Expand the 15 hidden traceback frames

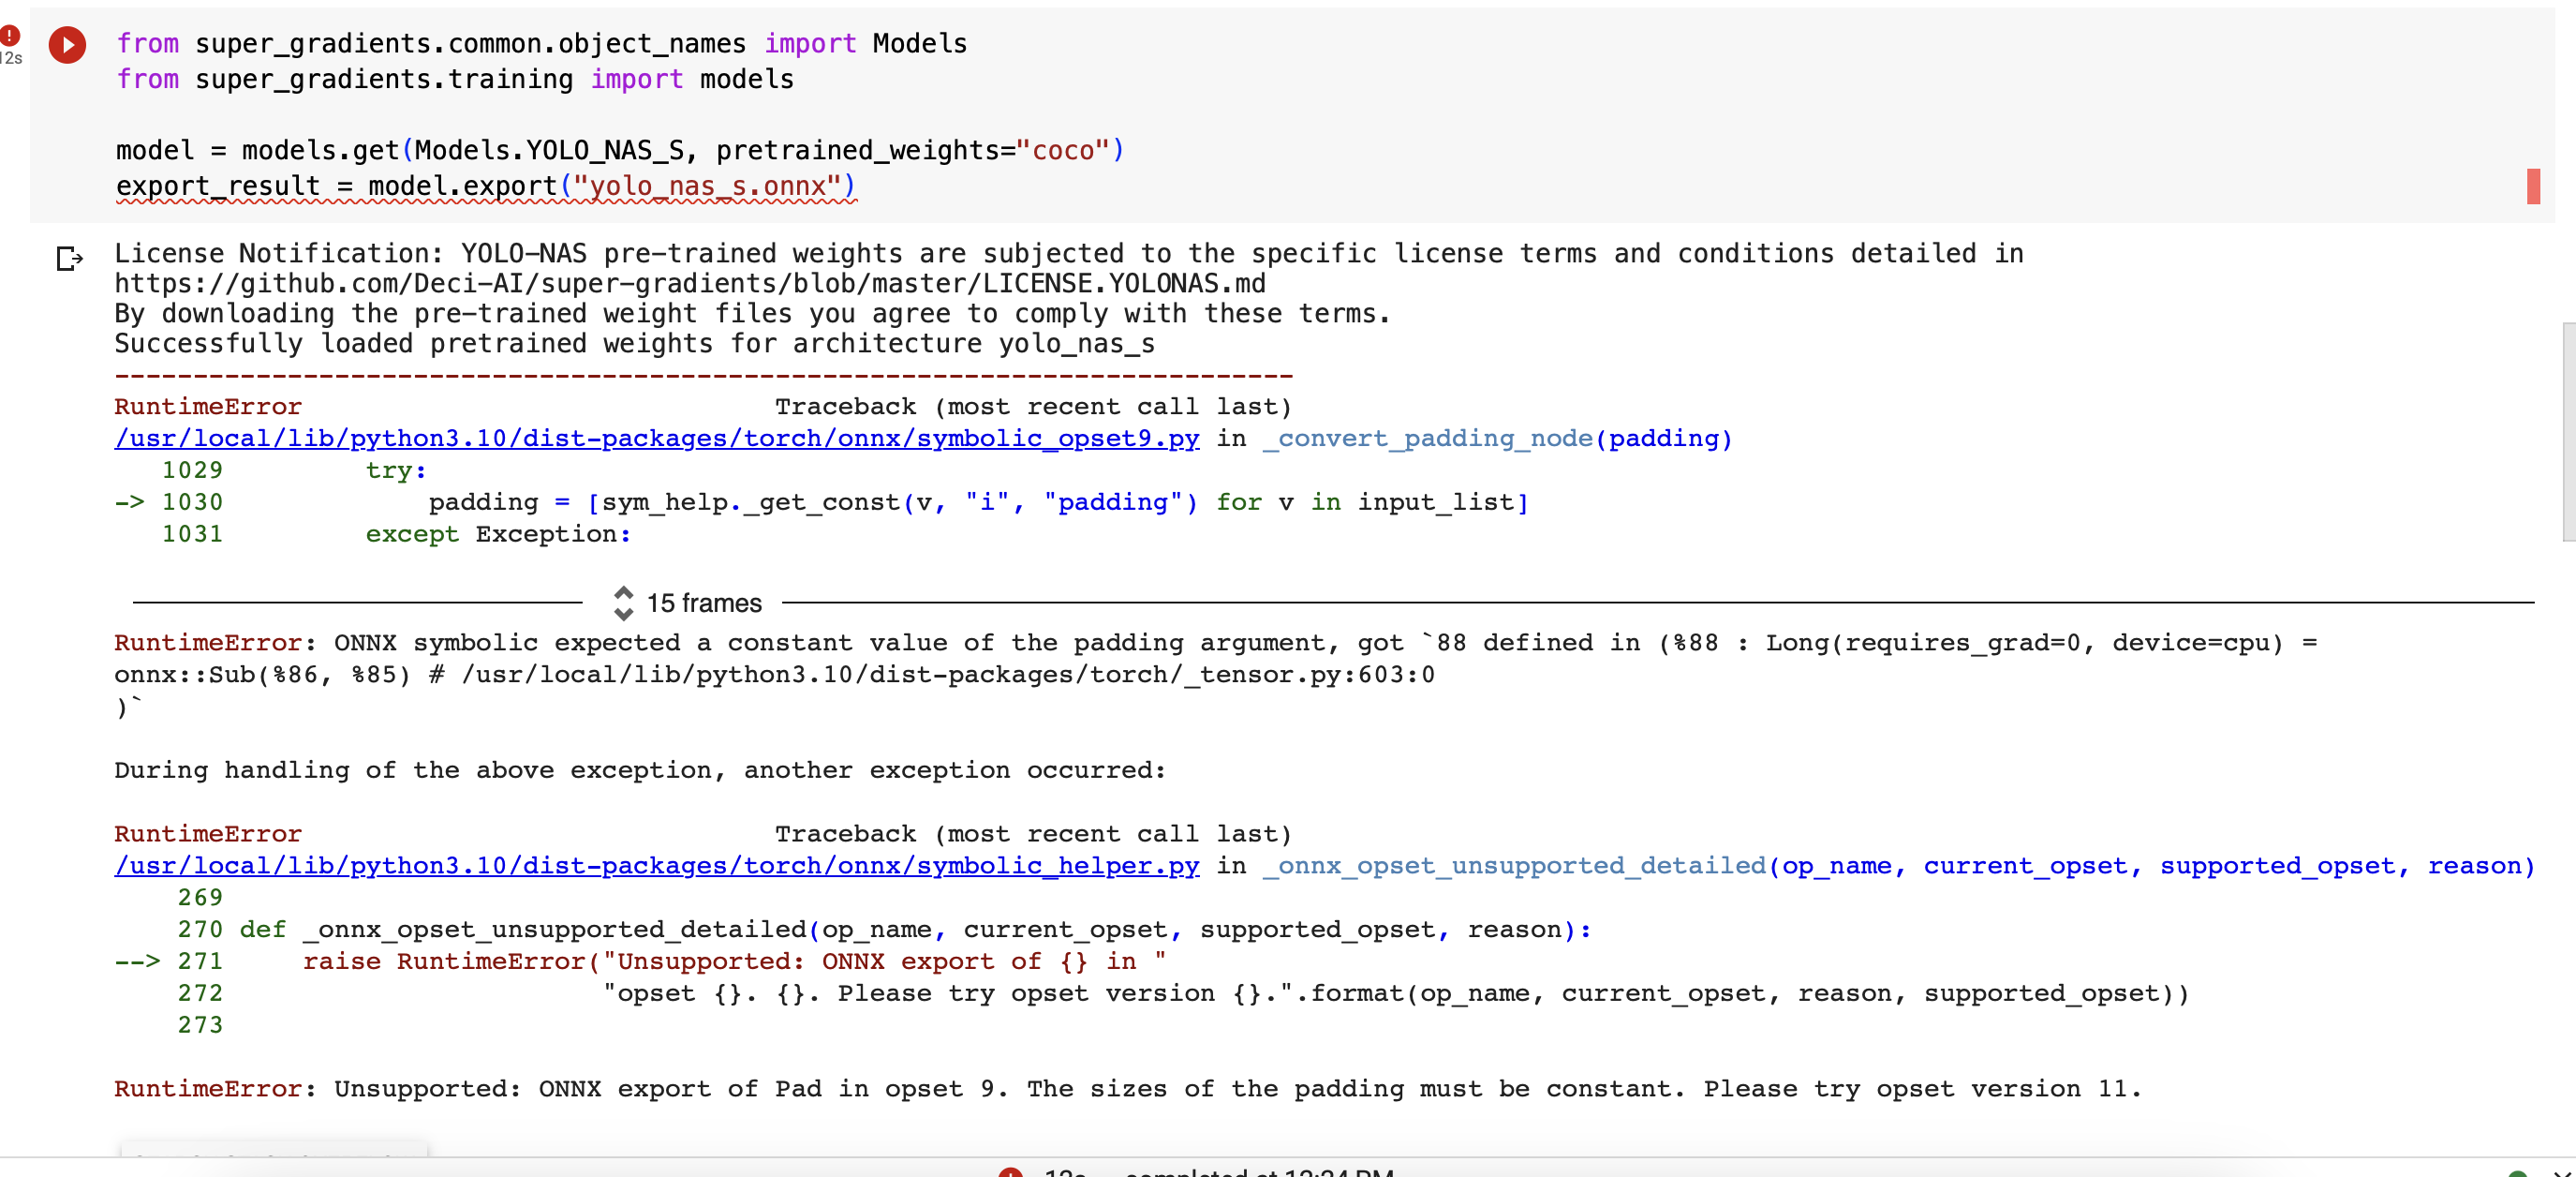tap(703, 603)
